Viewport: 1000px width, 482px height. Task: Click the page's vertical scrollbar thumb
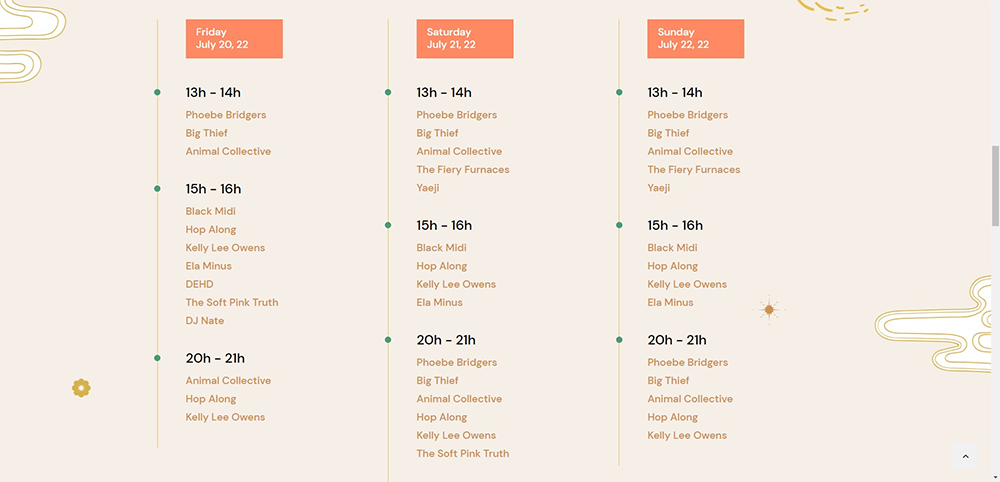click(995, 185)
